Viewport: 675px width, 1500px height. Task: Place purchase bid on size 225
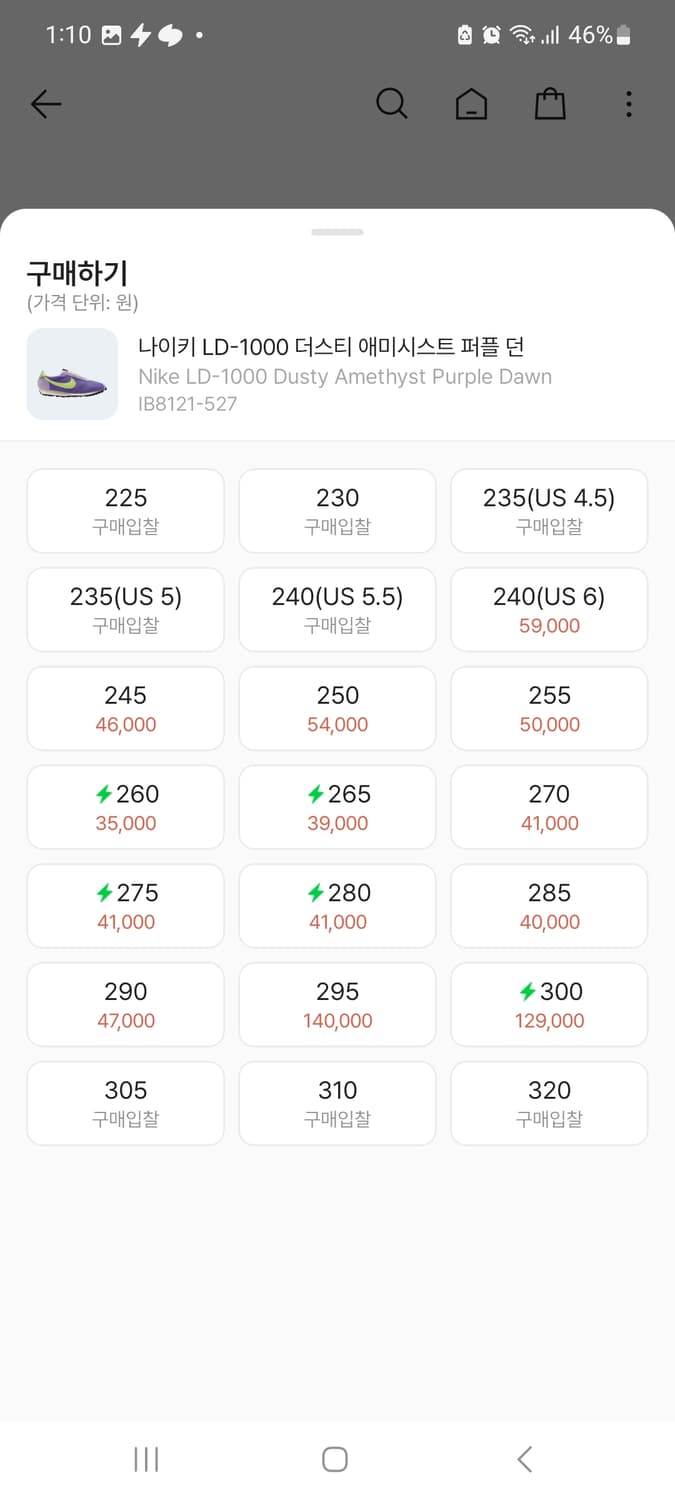[125, 511]
